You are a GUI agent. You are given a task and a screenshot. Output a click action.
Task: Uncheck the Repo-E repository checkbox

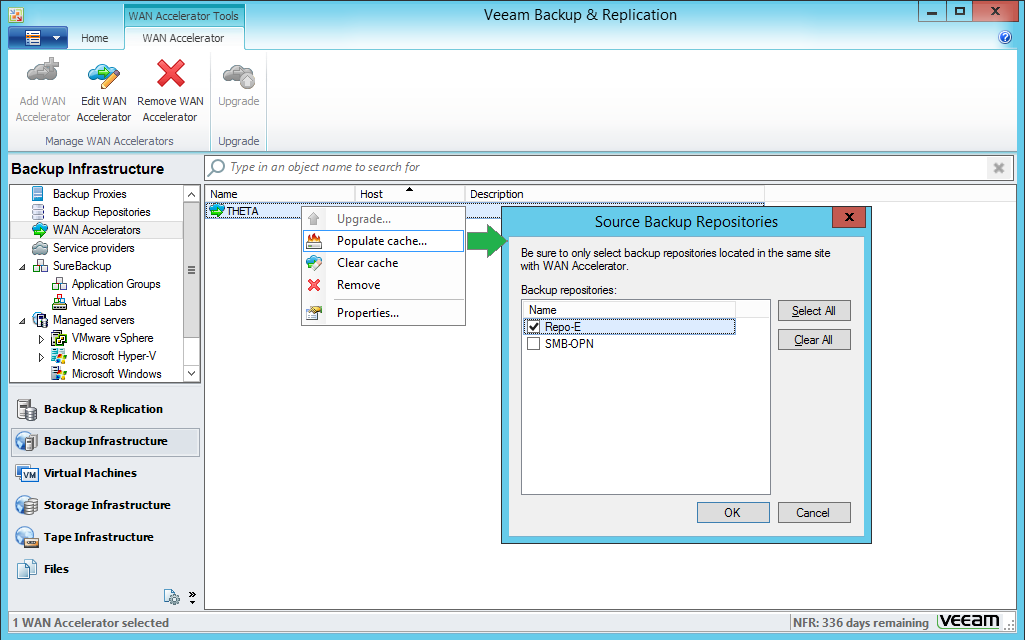tap(533, 327)
